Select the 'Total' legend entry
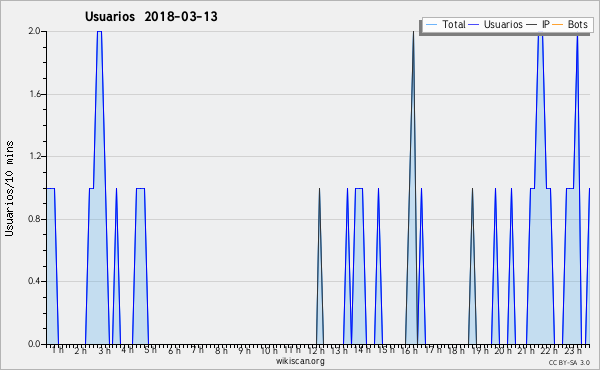Image resolution: width=600 pixels, height=370 pixels. 453,24
